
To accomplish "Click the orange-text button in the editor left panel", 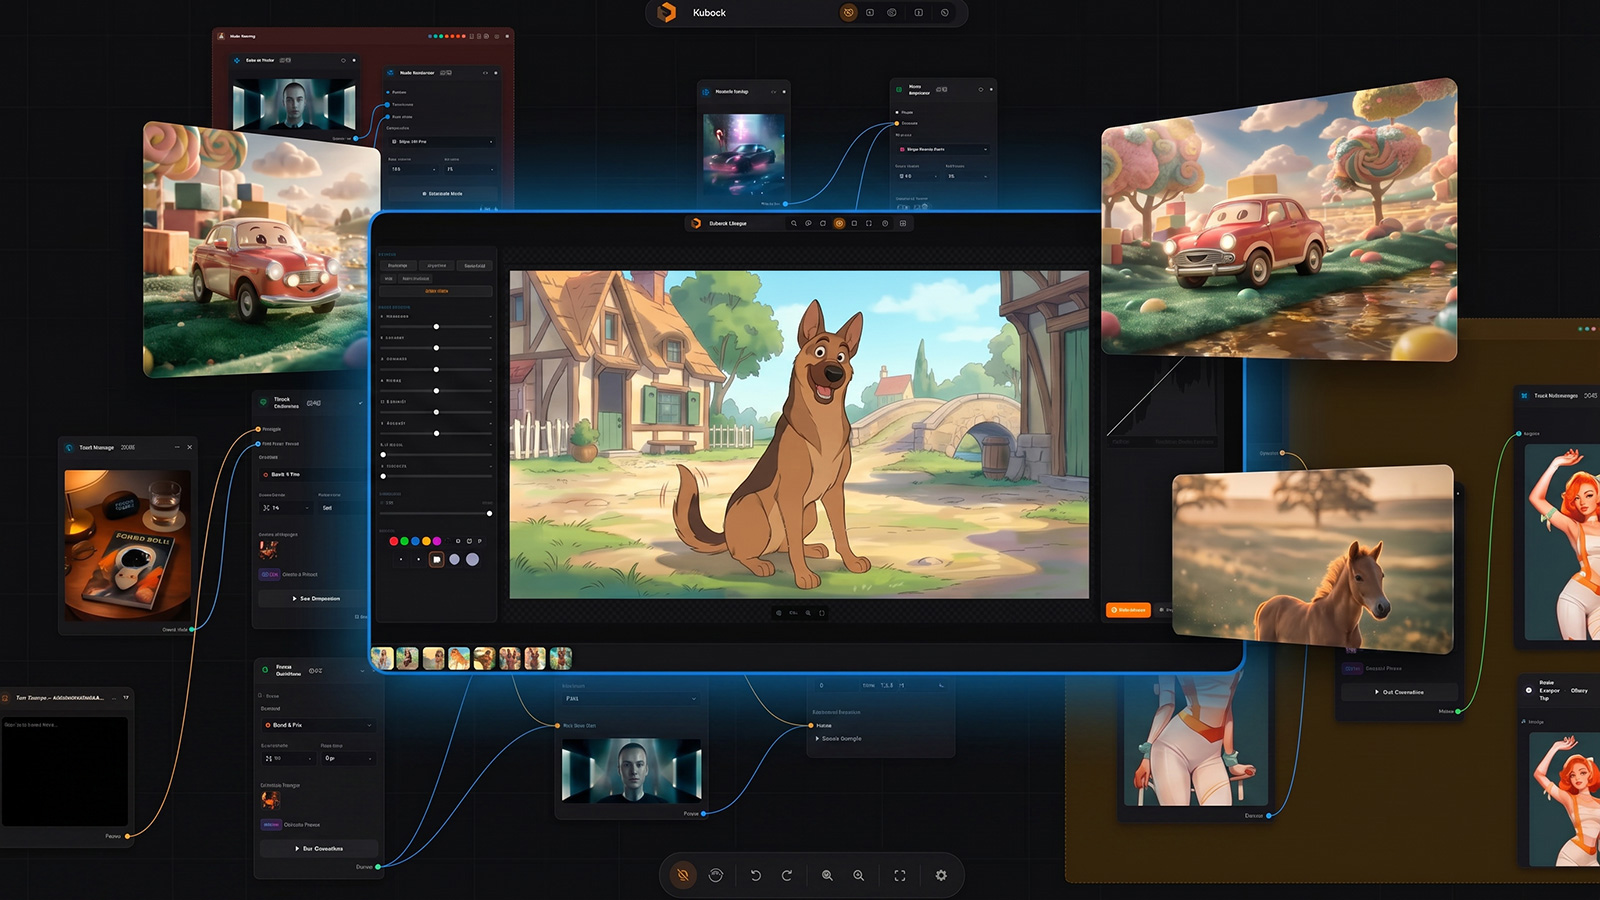I will click(437, 291).
